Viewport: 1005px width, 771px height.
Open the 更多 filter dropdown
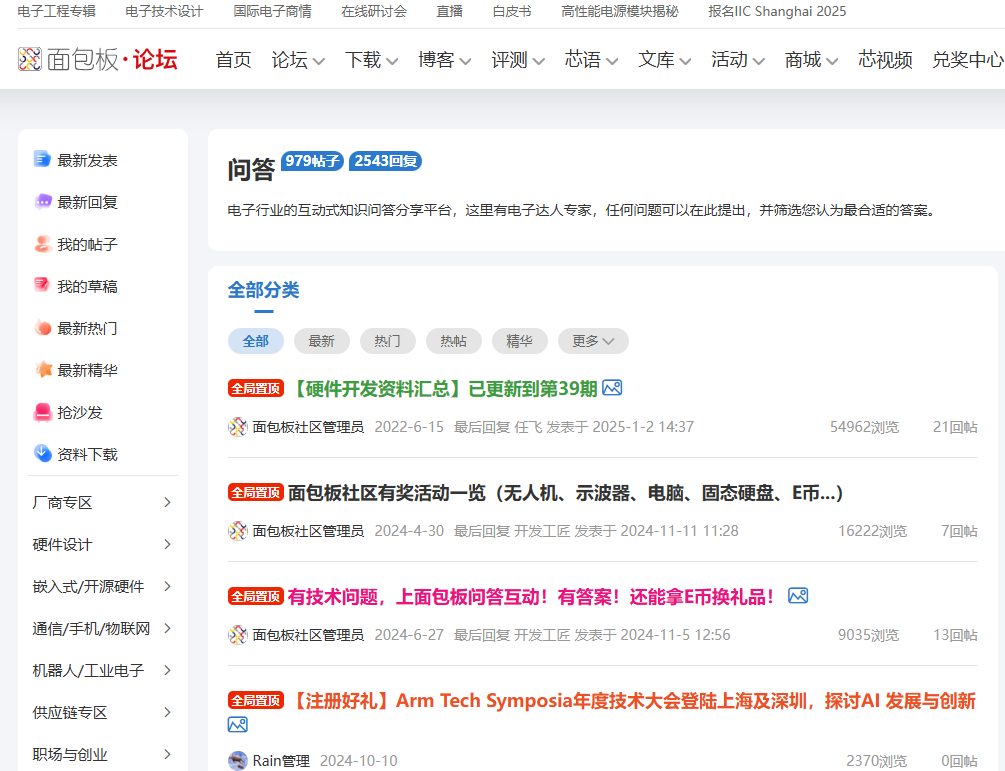593,341
